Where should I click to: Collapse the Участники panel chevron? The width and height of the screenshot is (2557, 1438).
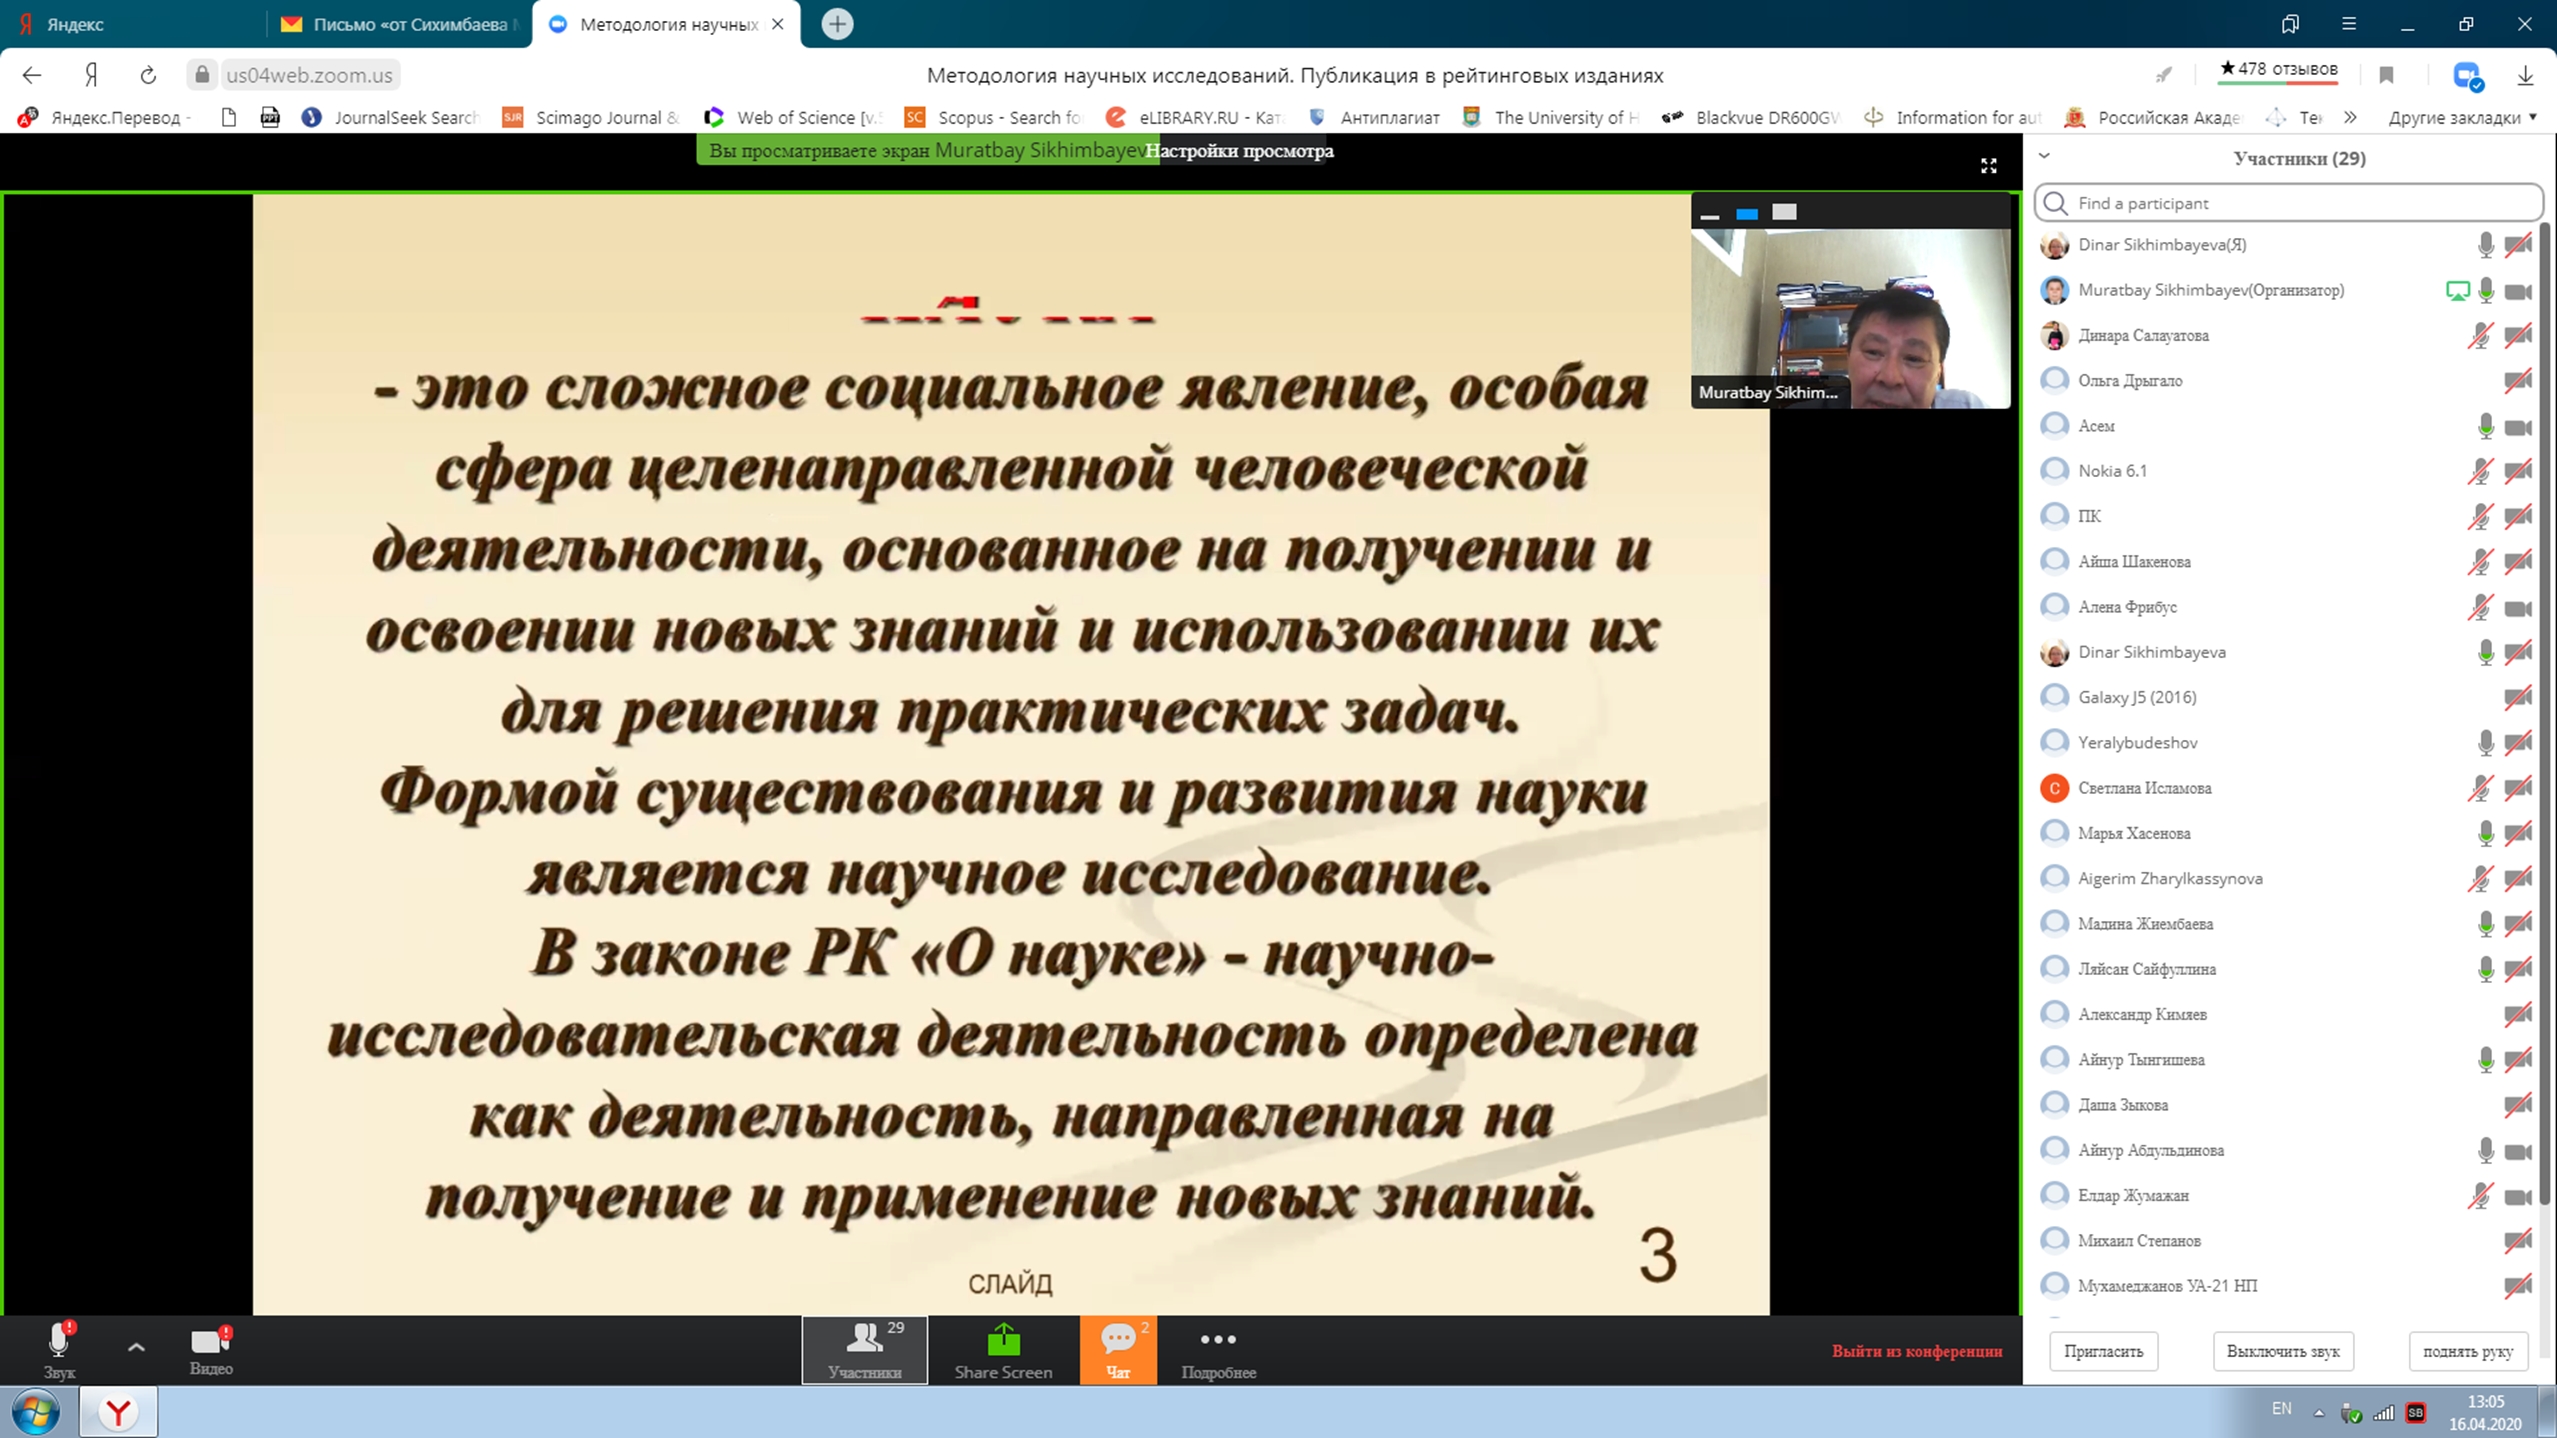[x=2044, y=156]
